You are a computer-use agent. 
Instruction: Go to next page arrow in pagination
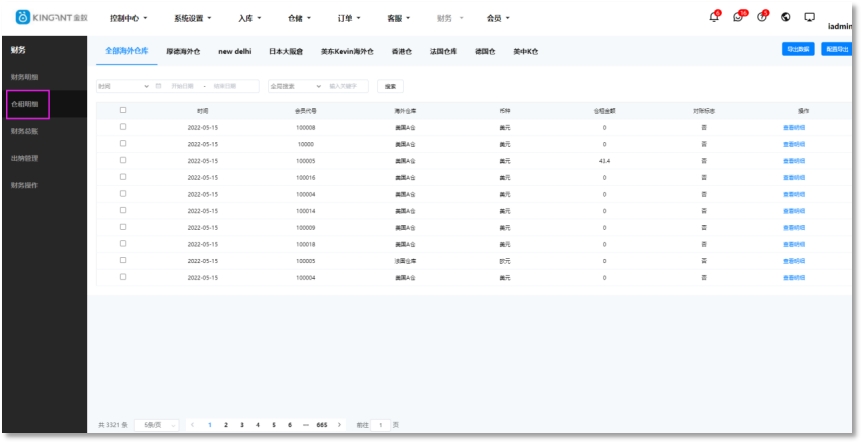click(x=339, y=425)
